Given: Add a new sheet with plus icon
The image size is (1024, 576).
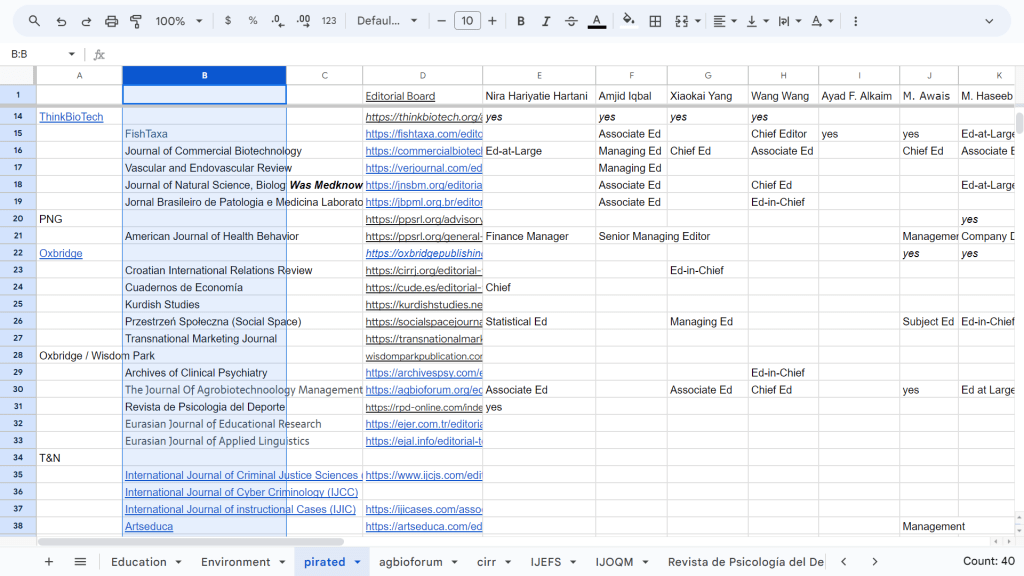Looking at the screenshot, I should pos(48,562).
